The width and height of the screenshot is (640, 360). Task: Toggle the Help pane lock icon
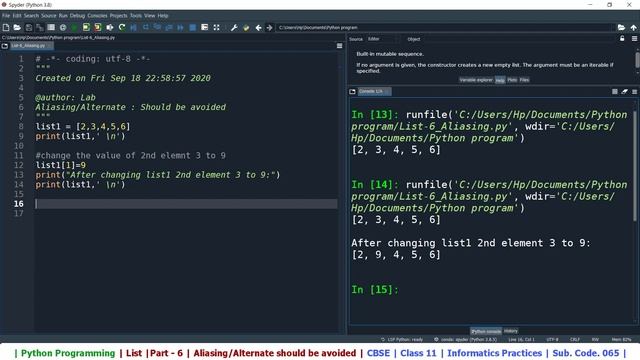click(622, 39)
